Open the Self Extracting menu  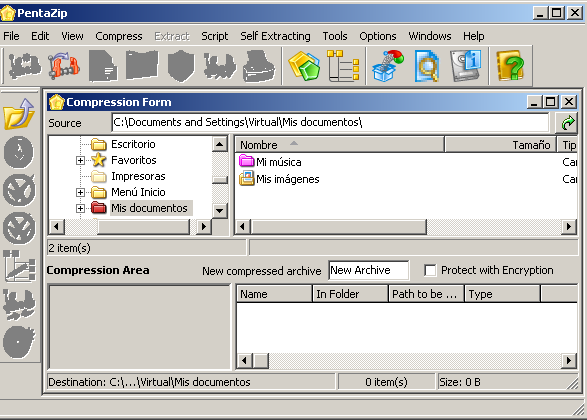click(x=275, y=36)
